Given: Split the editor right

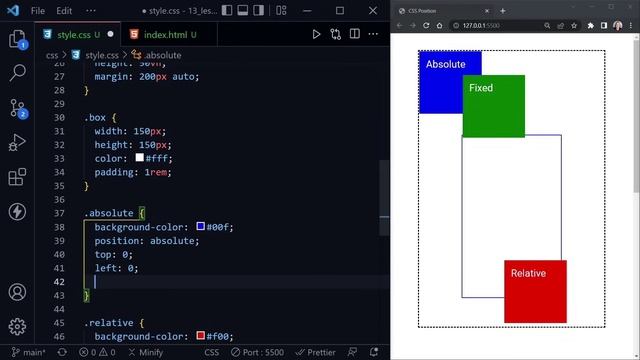Looking at the screenshot, I should pyautogui.click(x=355, y=34).
